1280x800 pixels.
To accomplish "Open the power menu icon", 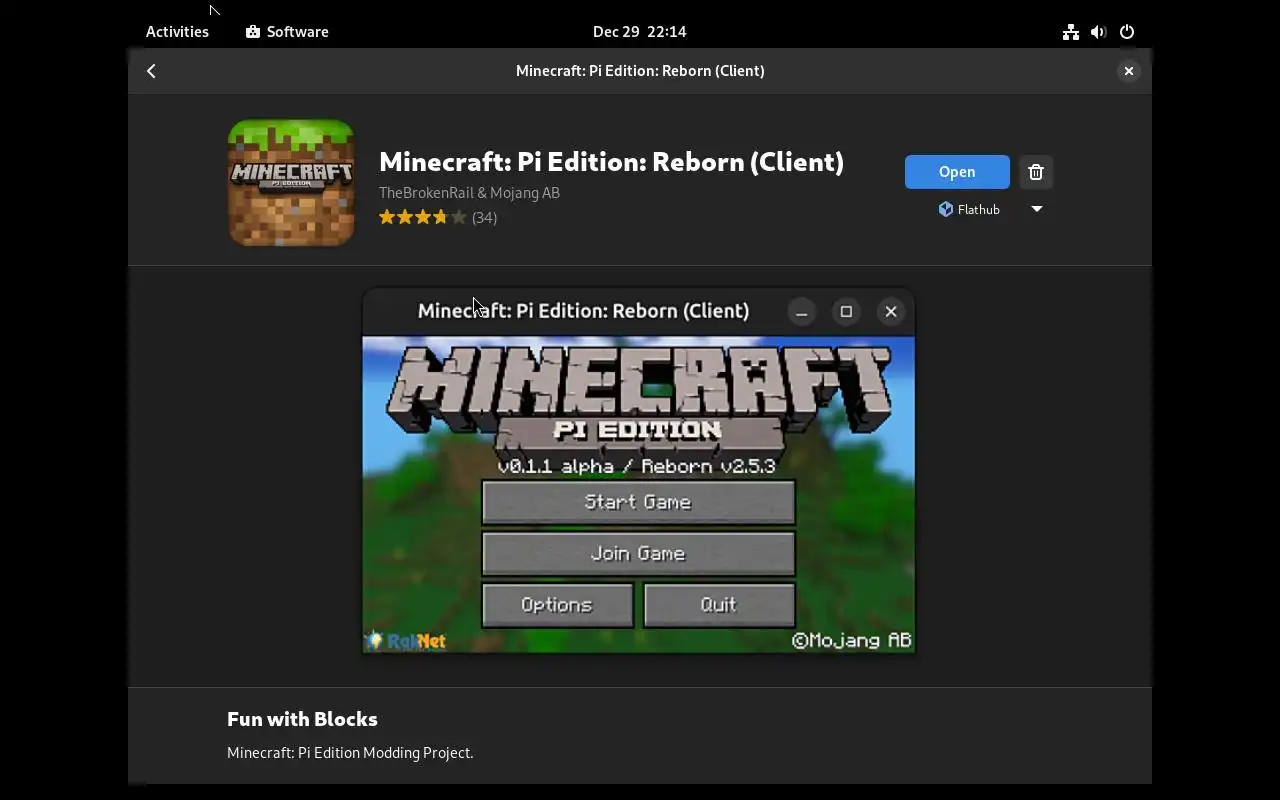I will pos(1127,32).
